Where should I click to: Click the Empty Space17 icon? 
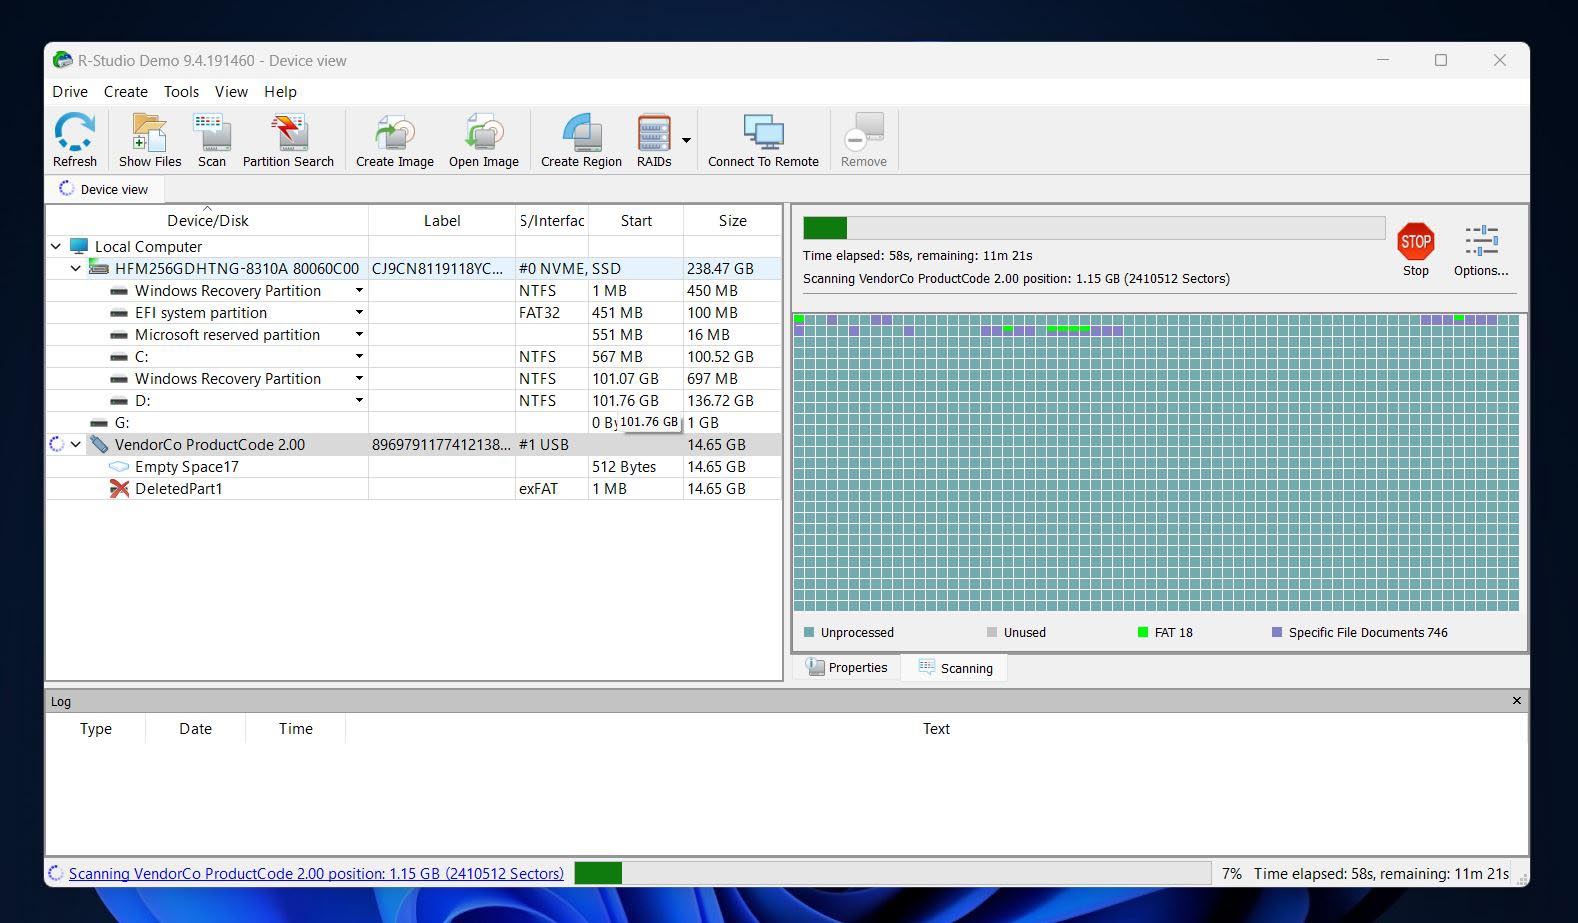tap(119, 466)
